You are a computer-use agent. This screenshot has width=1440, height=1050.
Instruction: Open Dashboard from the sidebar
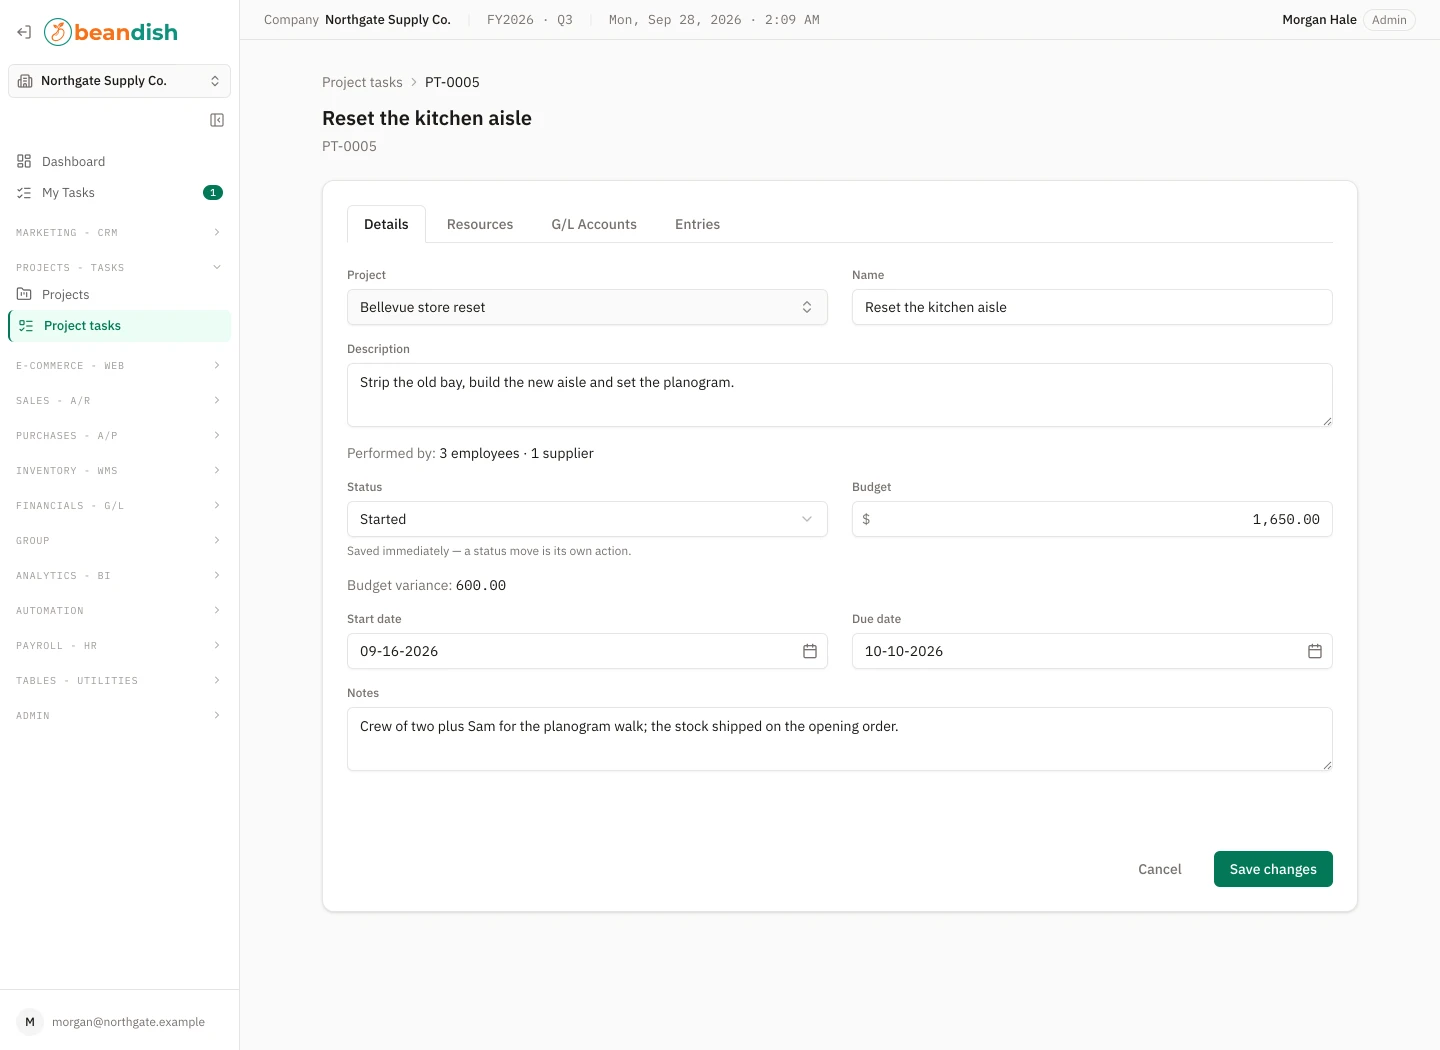pyautogui.click(x=119, y=162)
